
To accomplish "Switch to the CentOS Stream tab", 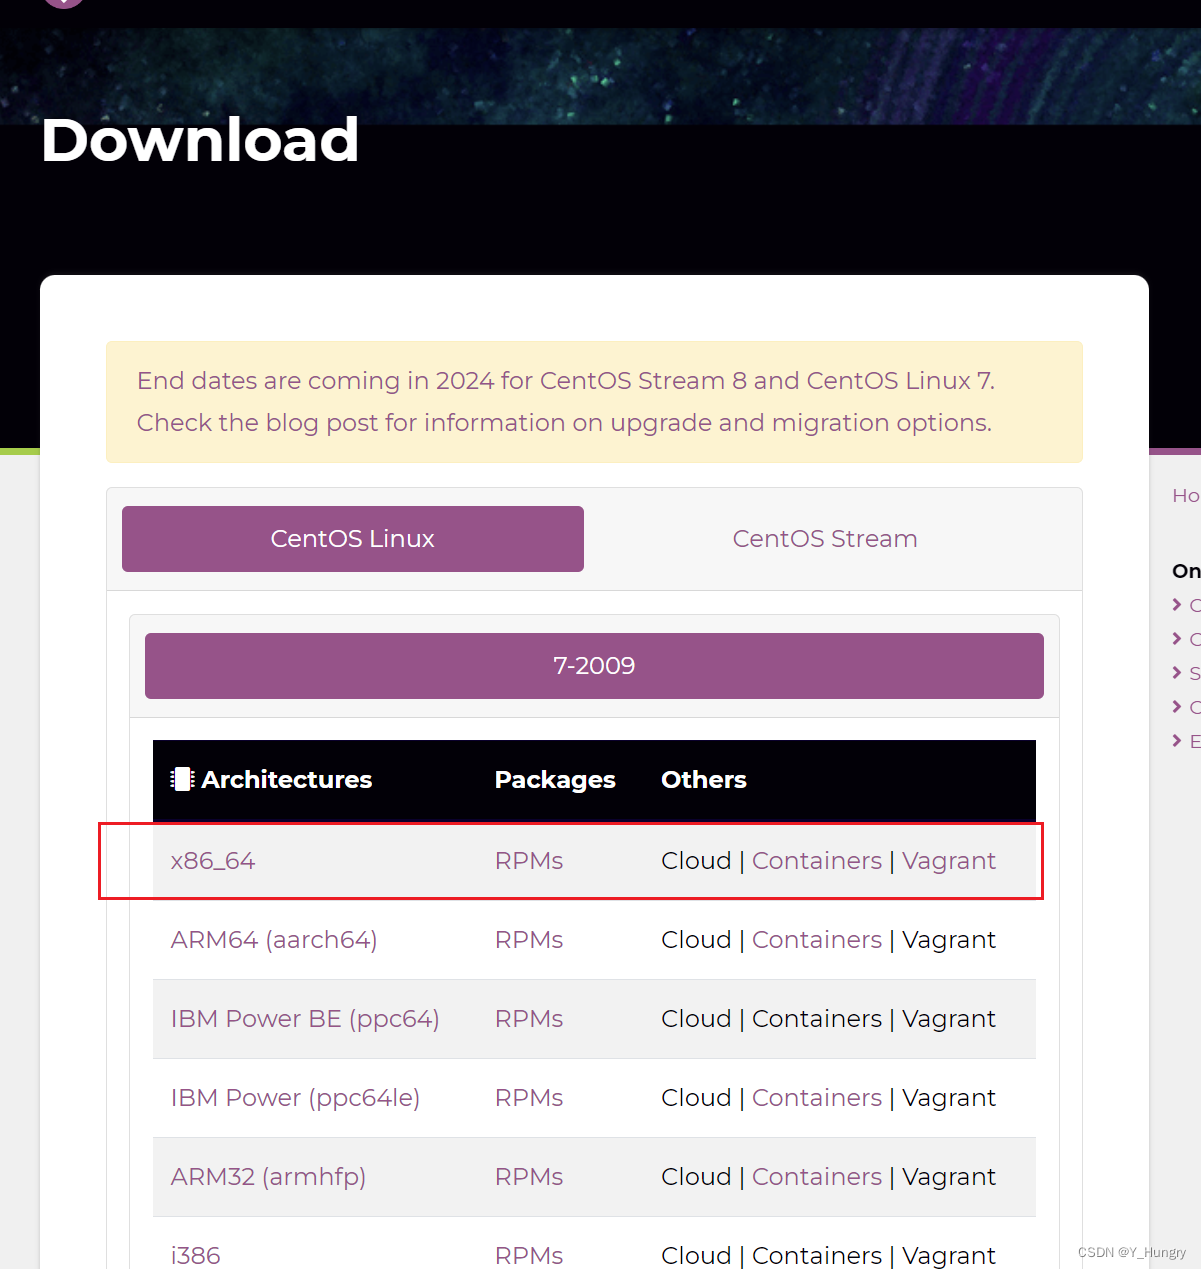I will tap(825, 539).
